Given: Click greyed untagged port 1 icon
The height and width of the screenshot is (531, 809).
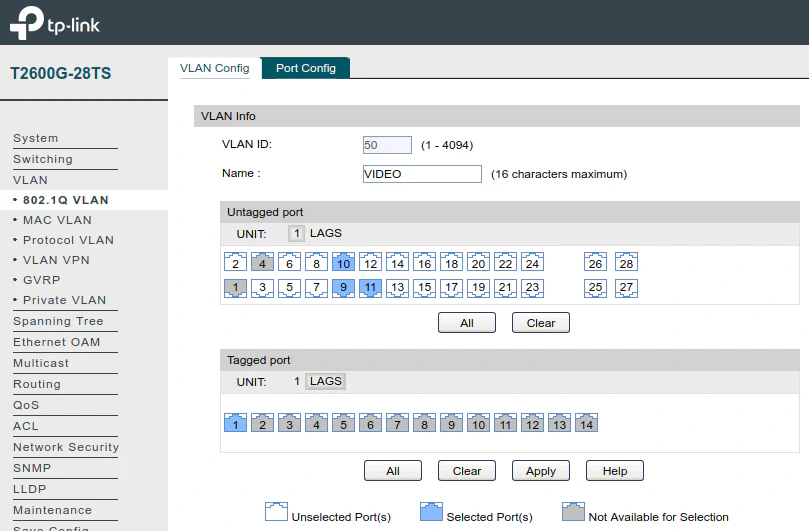Looking at the screenshot, I should click(235, 288).
